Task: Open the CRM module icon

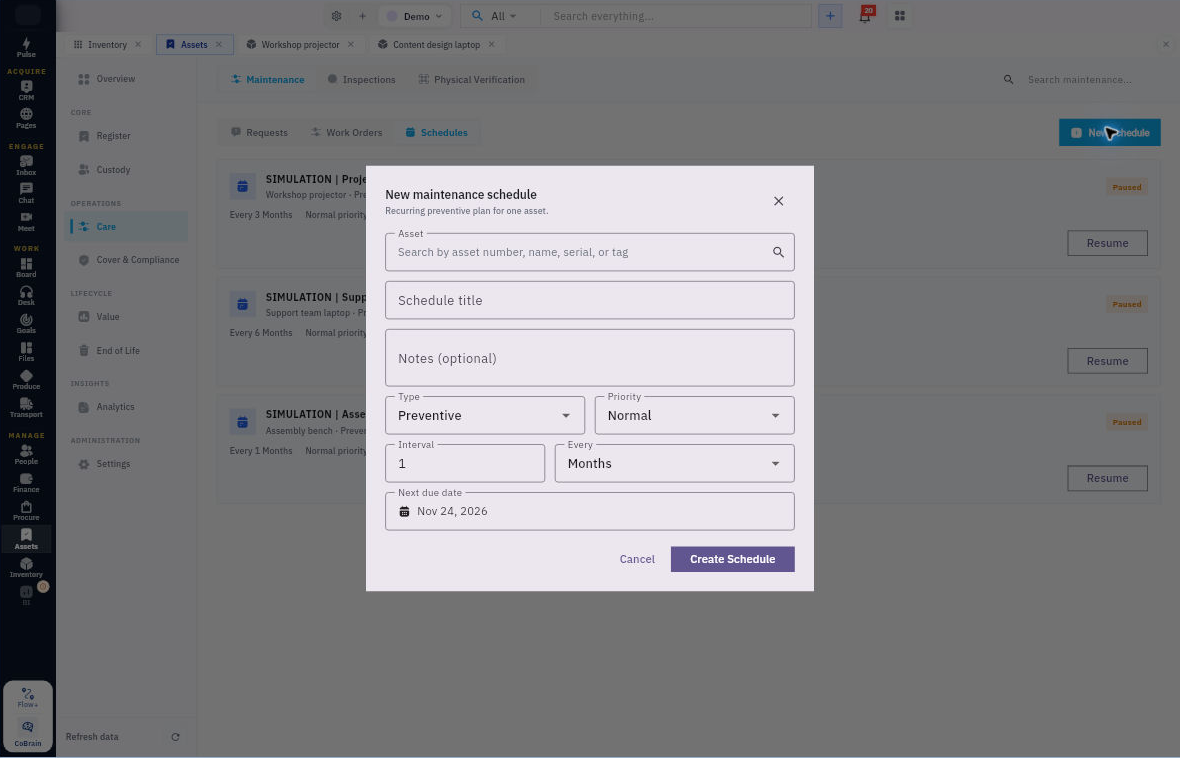Action: (26, 90)
